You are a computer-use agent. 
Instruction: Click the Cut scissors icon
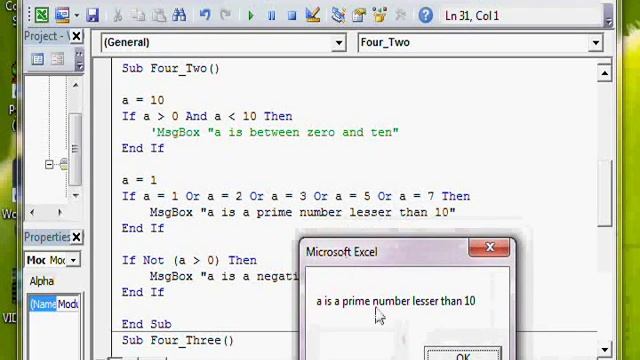click(118, 16)
